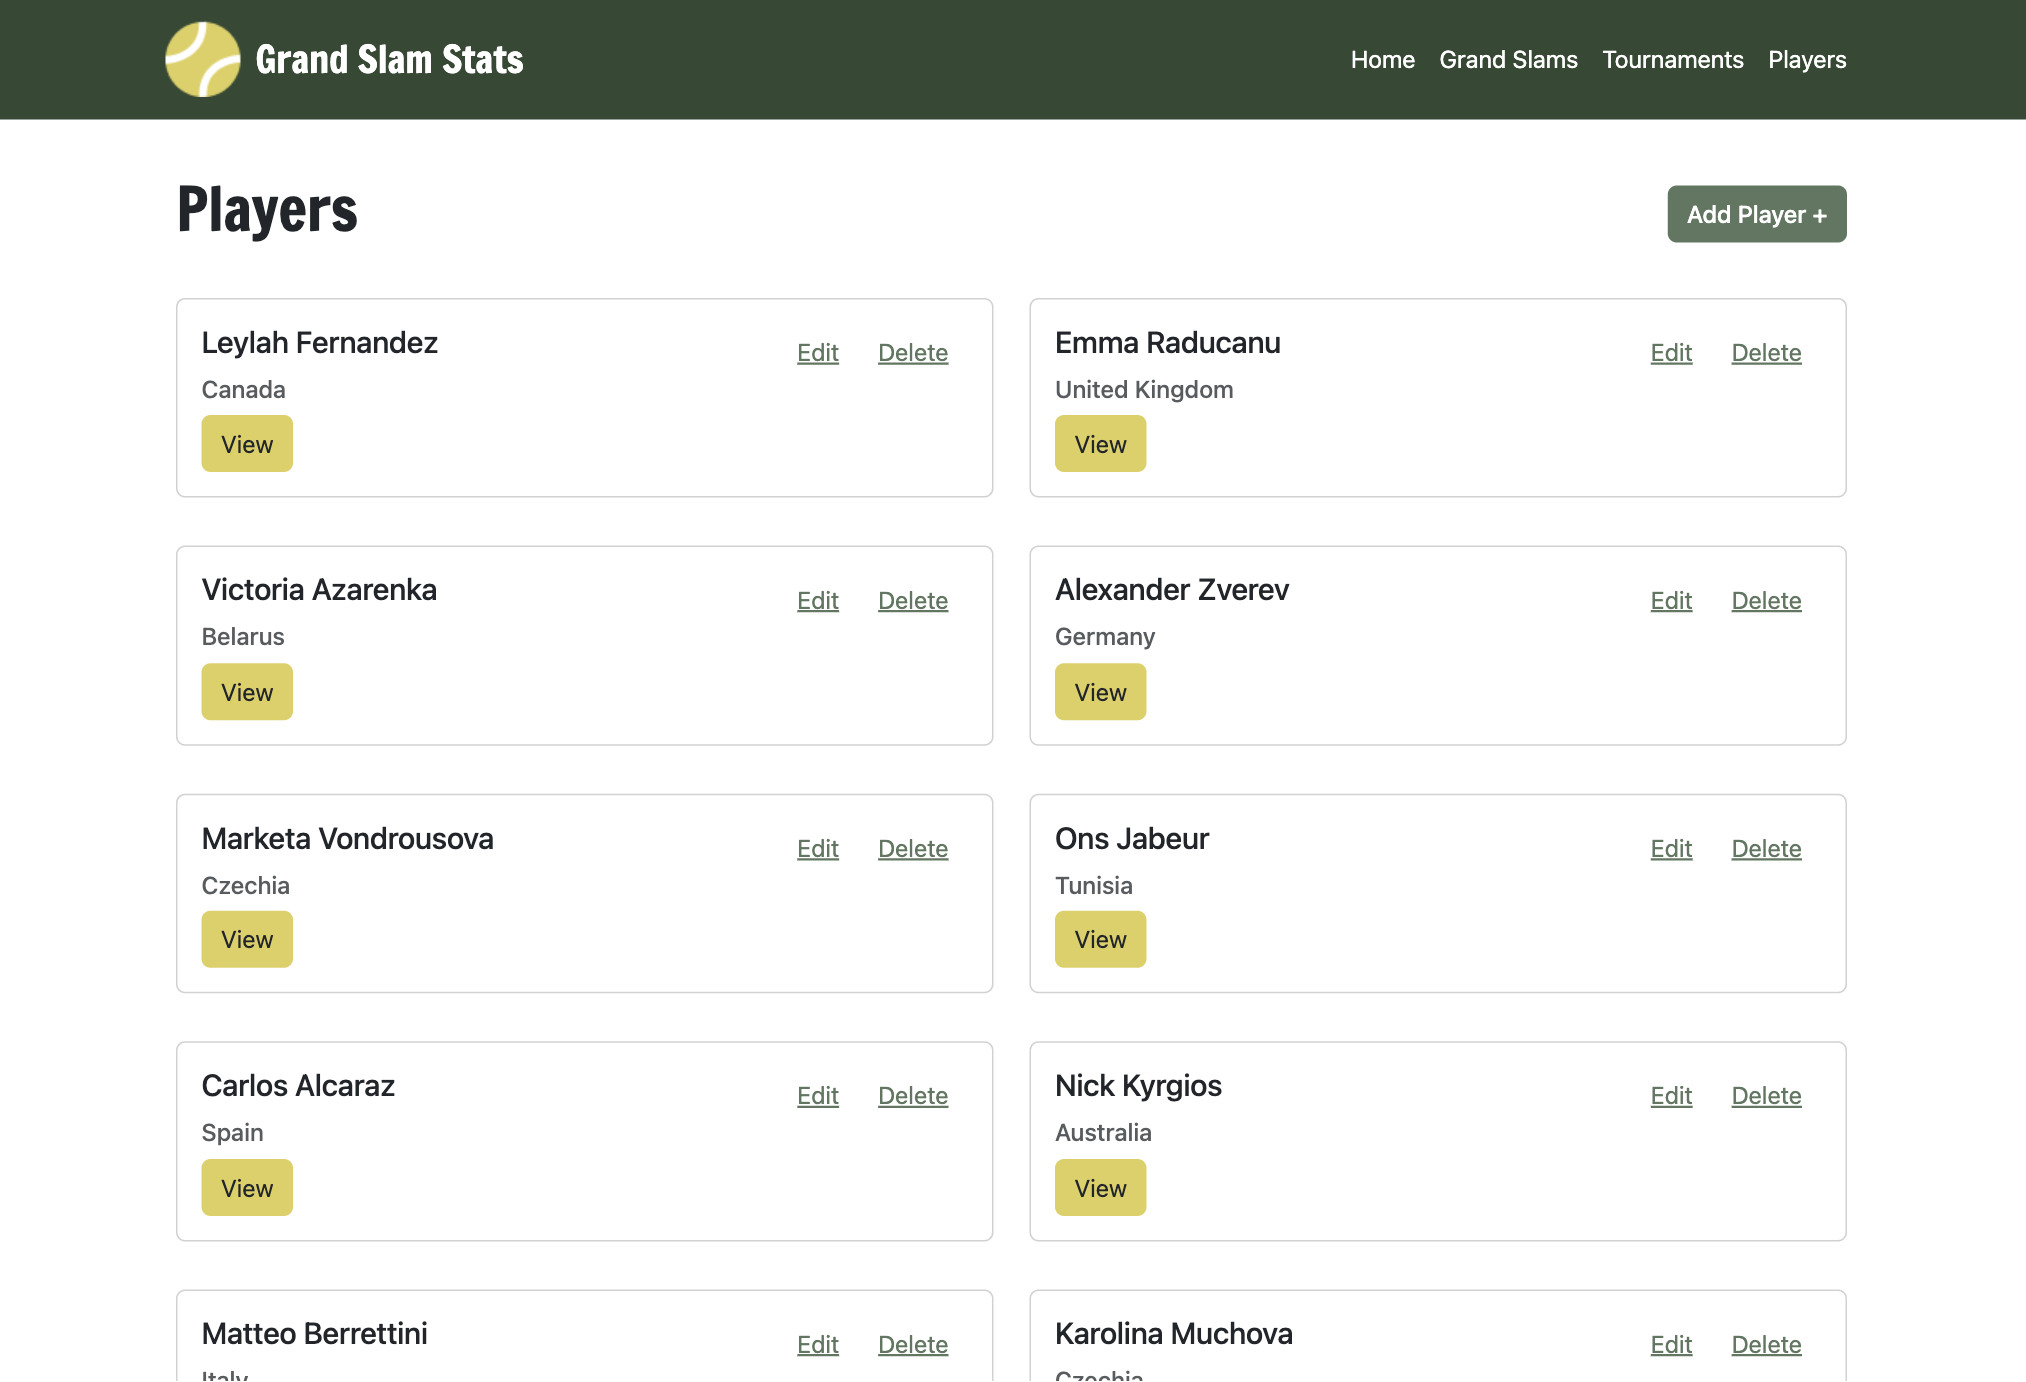View Leylah Fernandez's profile
The height and width of the screenshot is (1382, 2026).
click(x=246, y=443)
